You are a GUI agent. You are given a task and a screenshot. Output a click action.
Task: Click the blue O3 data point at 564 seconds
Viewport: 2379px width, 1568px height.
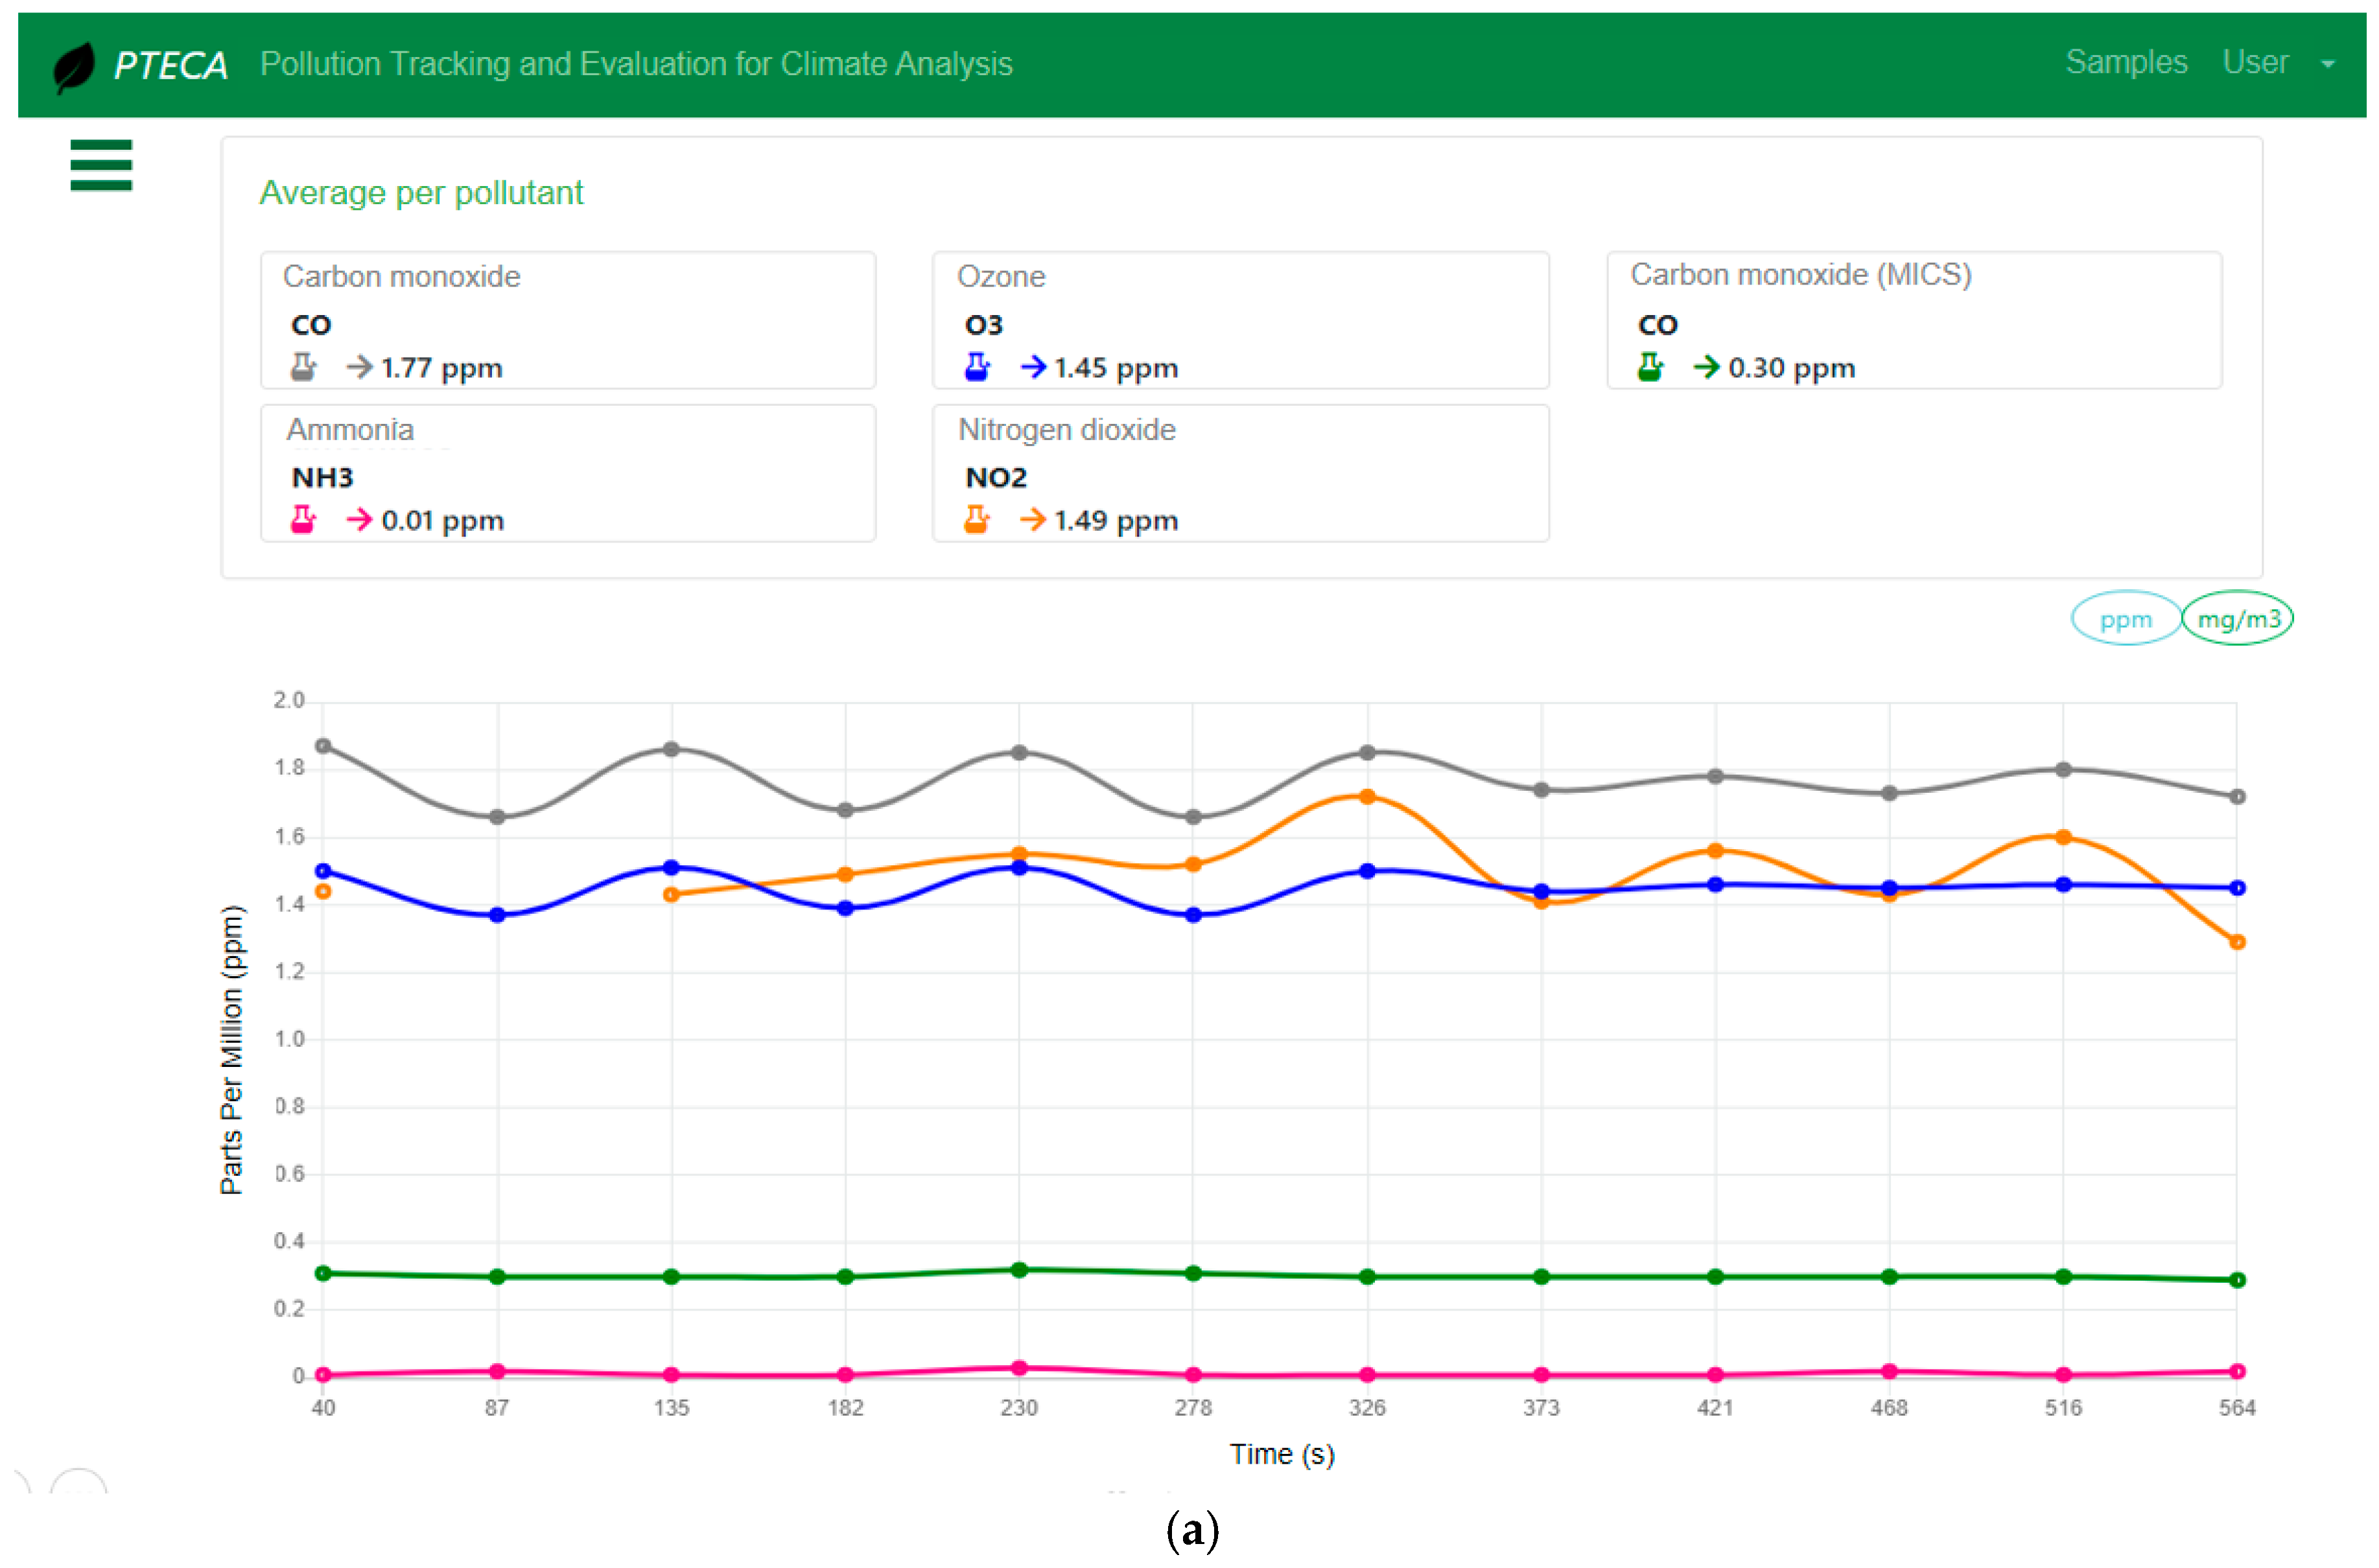[2237, 888]
